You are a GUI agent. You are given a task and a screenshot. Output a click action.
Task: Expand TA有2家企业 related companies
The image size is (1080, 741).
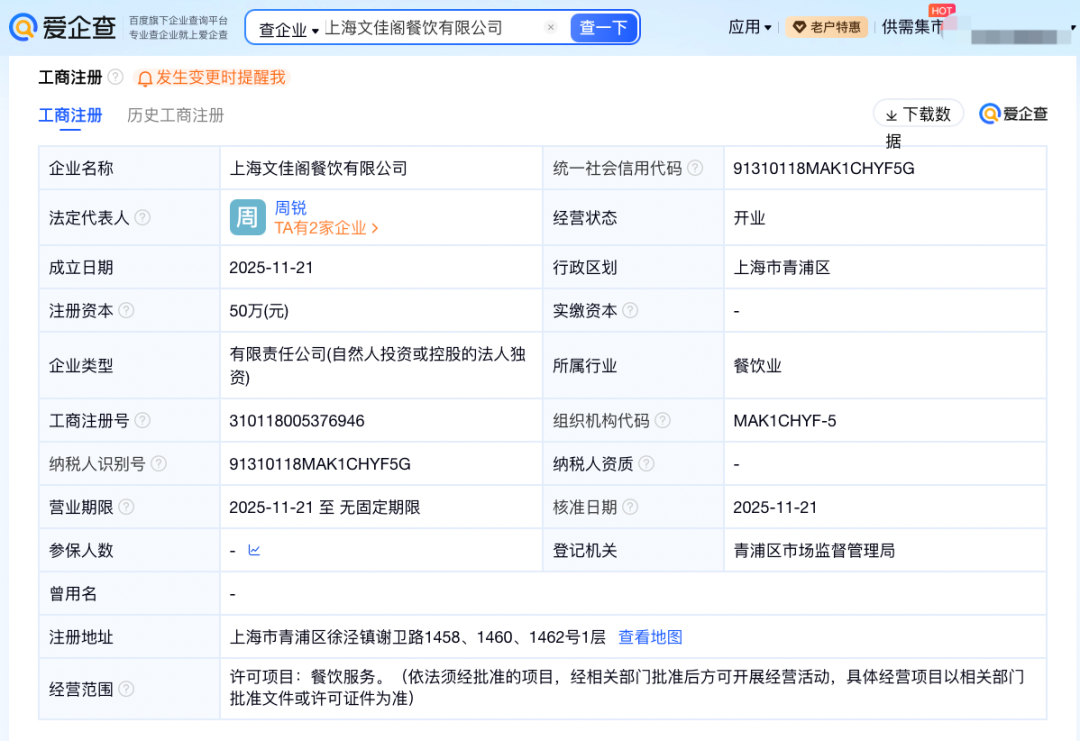pos(326,228)
